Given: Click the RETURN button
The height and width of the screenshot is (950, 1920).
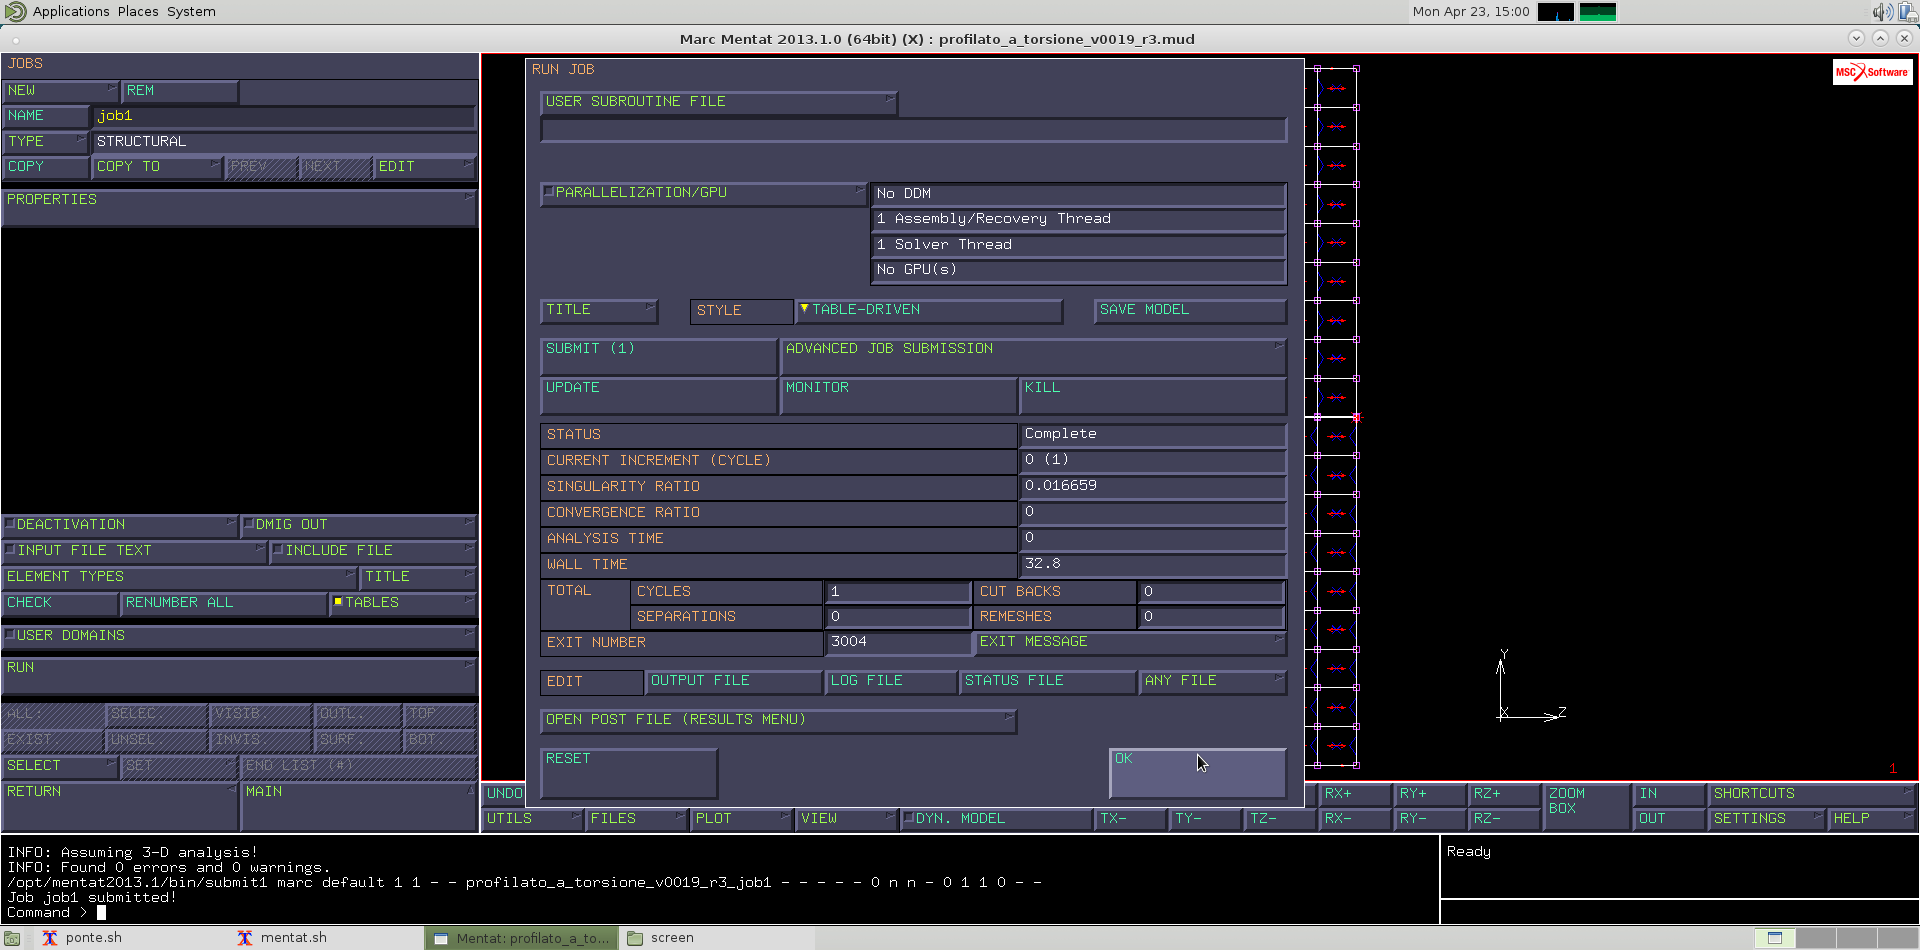Looking at the screenshot, I should (x=120, y=806).
